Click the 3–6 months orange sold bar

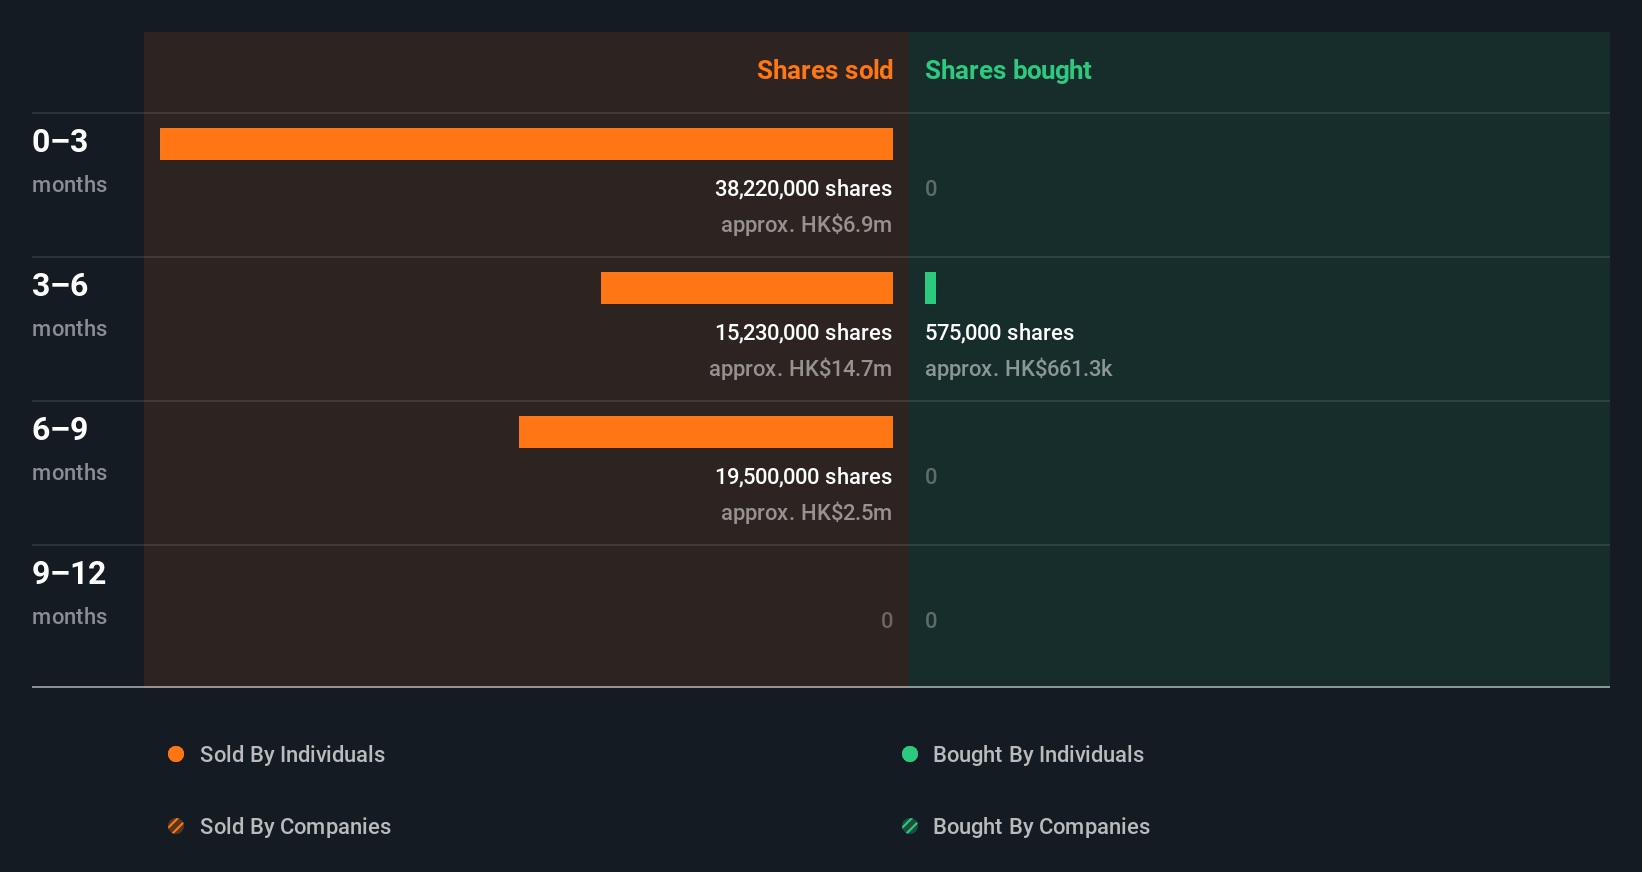[746, 288]
